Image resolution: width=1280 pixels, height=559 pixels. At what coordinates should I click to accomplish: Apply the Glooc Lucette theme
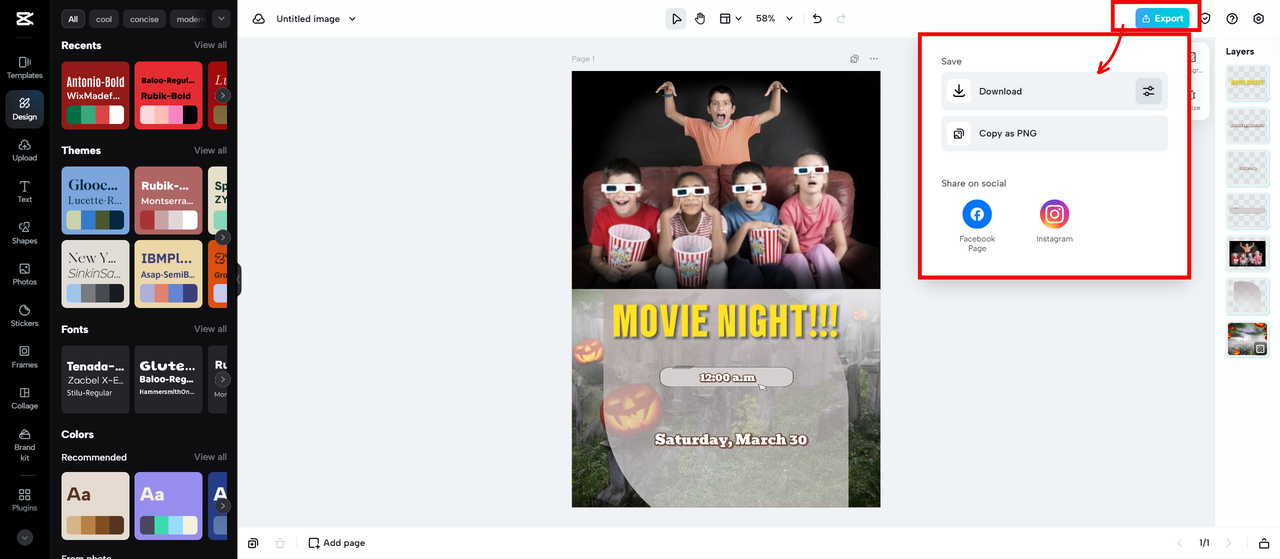pos(95,200)
